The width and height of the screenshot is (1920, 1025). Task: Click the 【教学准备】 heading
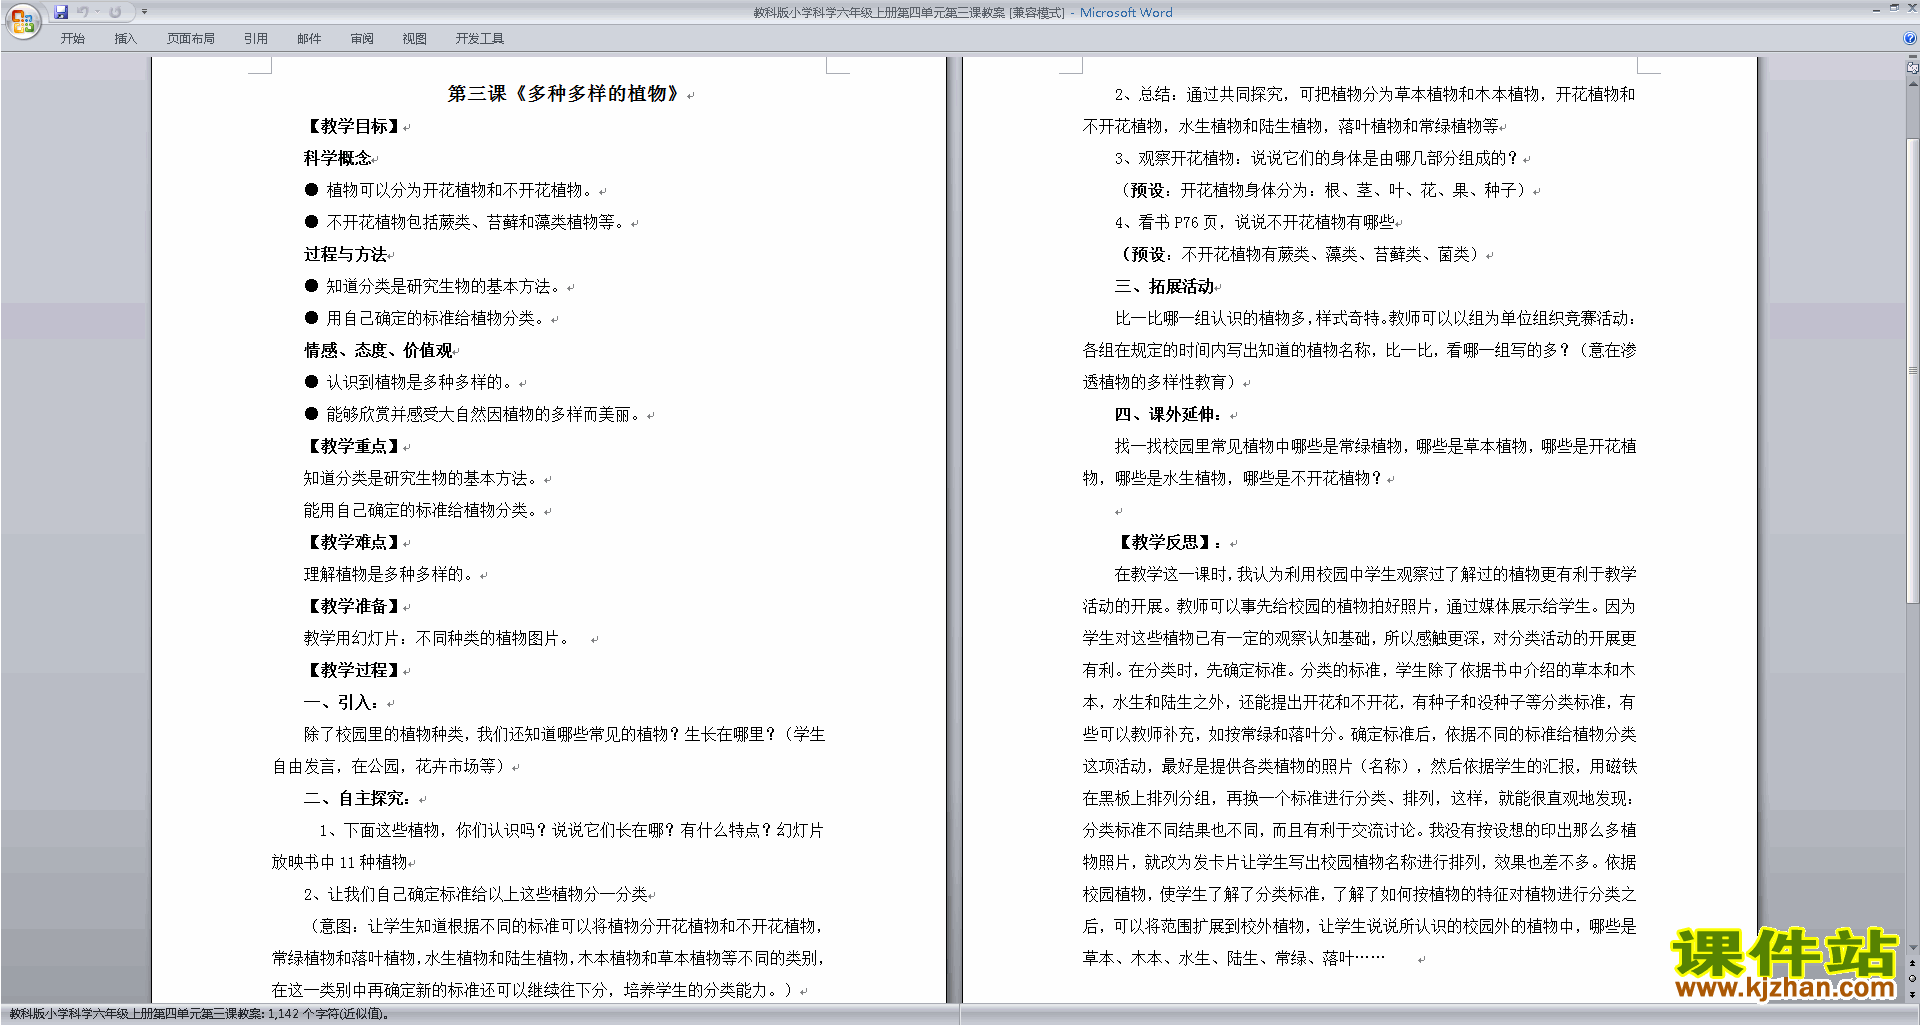pos(354,606)
